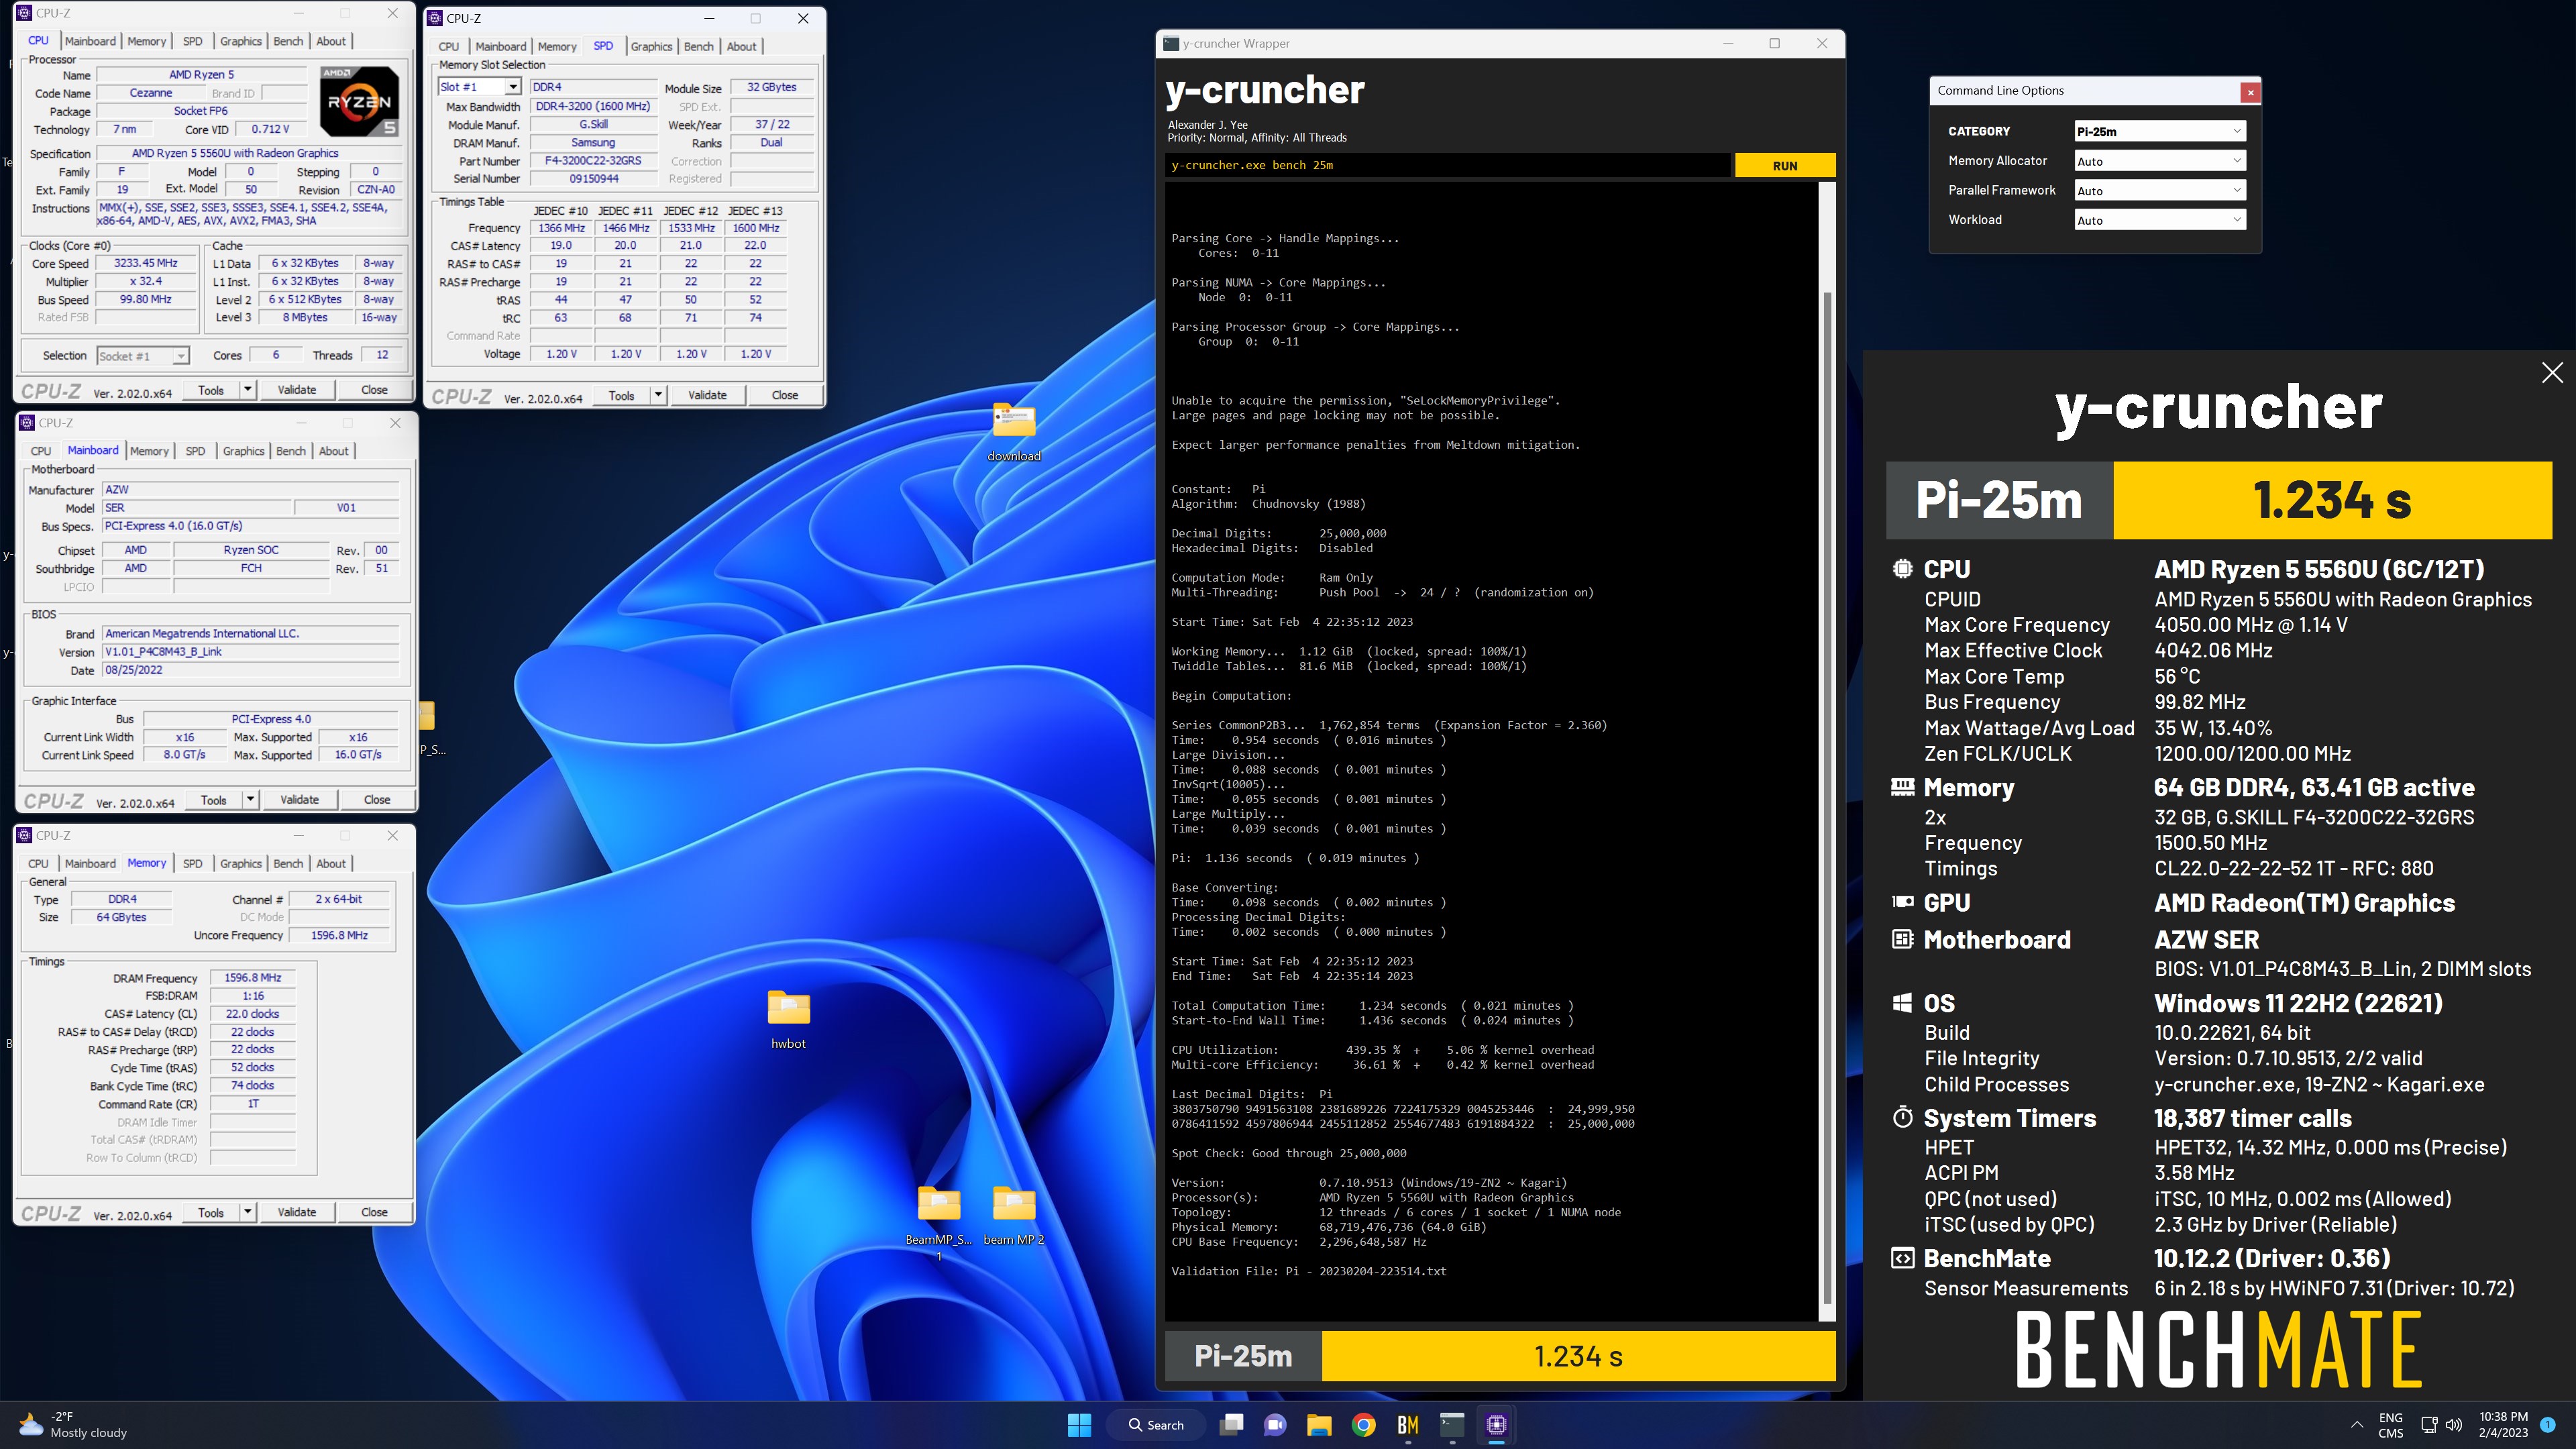The width and height of the screenshot is (2576, 1449).
Task: Open the Slot #1 memory slot dropdown
Action: [x=479, y=87]
